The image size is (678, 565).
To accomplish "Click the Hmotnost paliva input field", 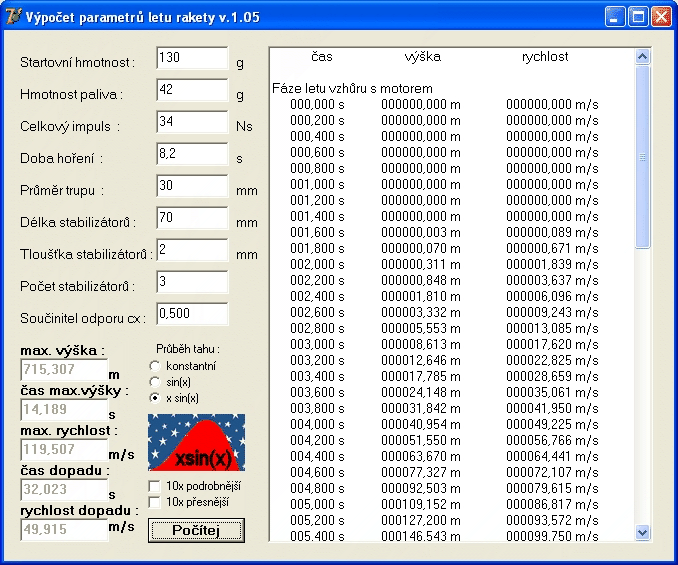I will click(192, 91).
